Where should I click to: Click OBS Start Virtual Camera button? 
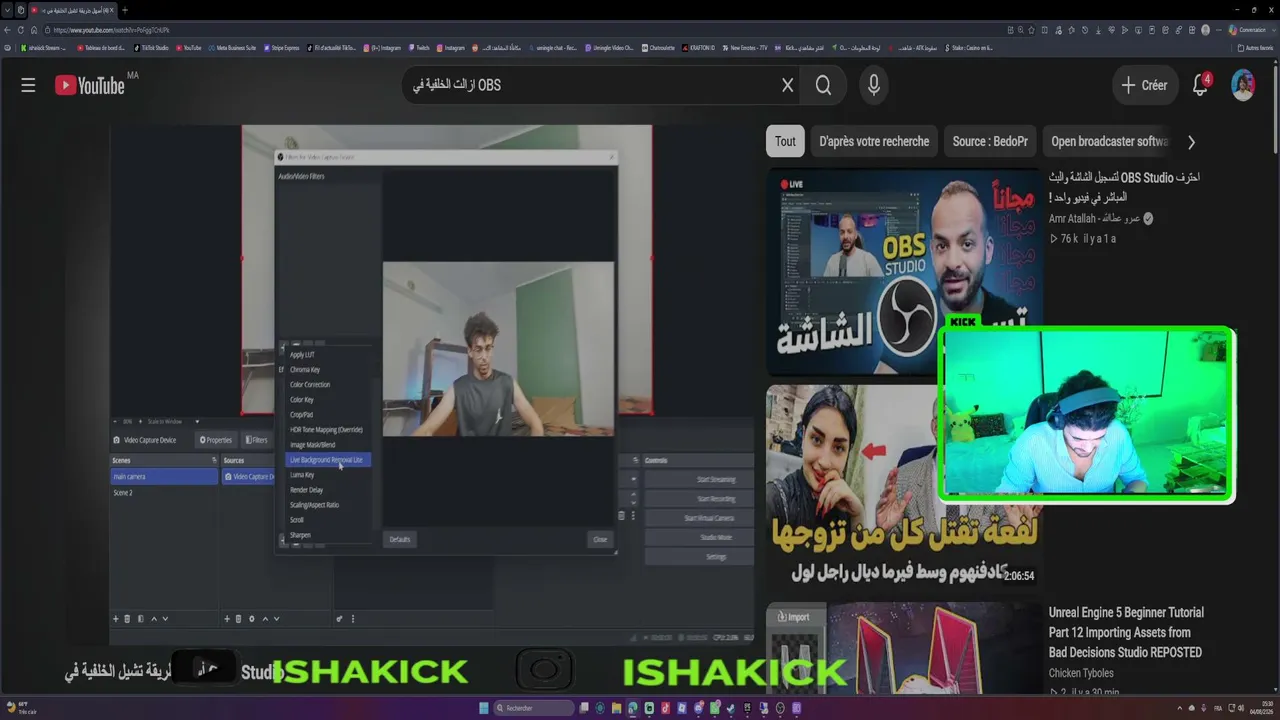coord(710,518)
